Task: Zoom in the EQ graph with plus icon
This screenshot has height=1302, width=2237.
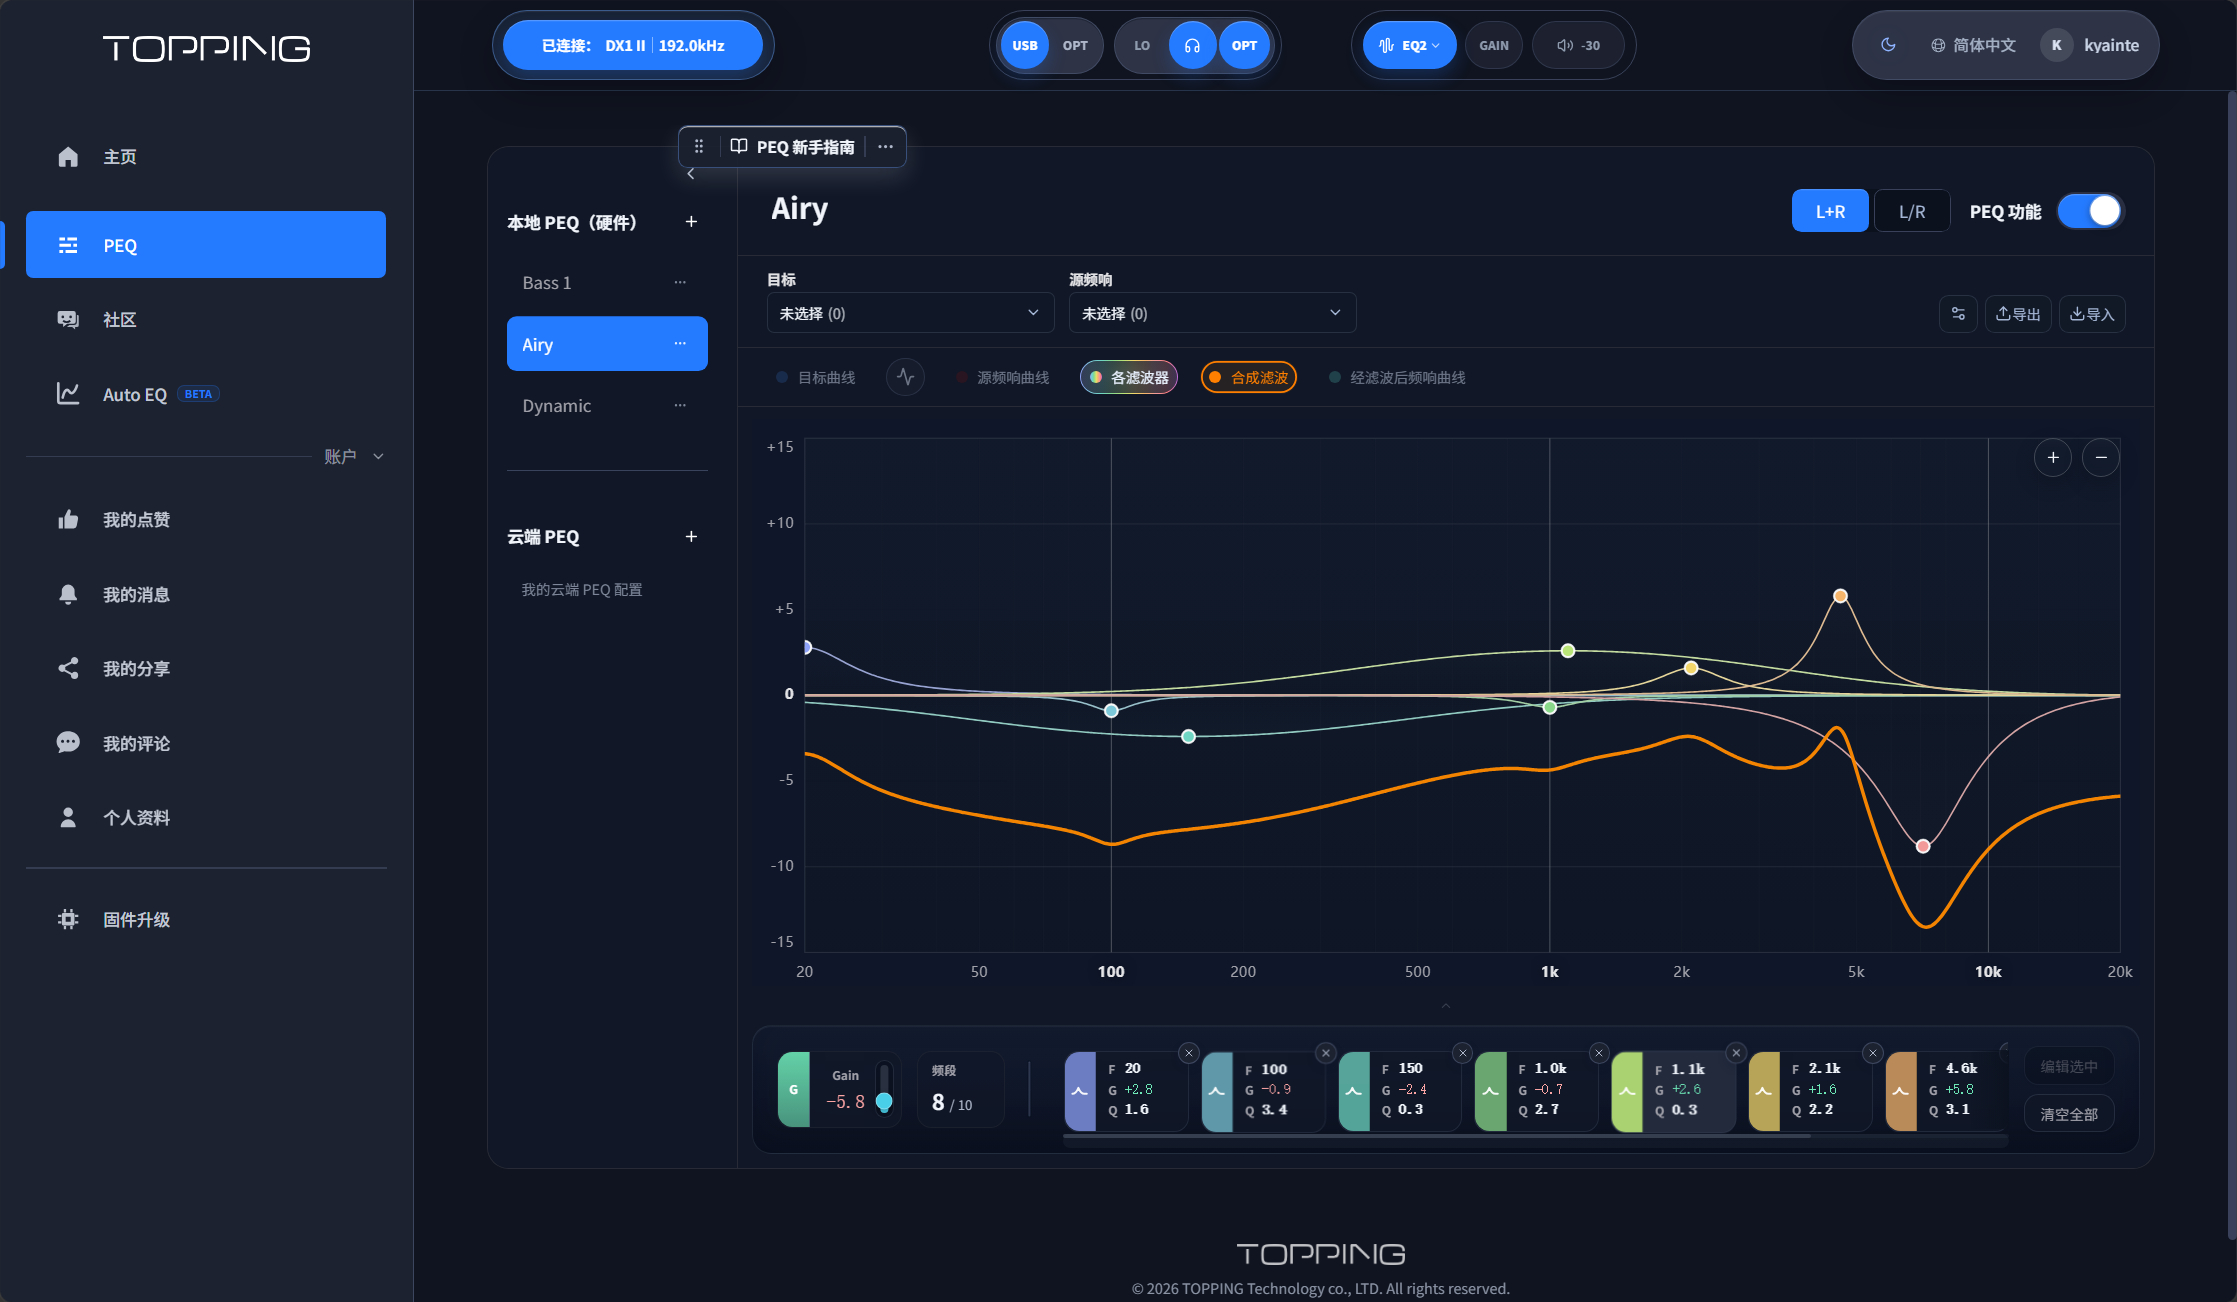Action: (2053, 458)
